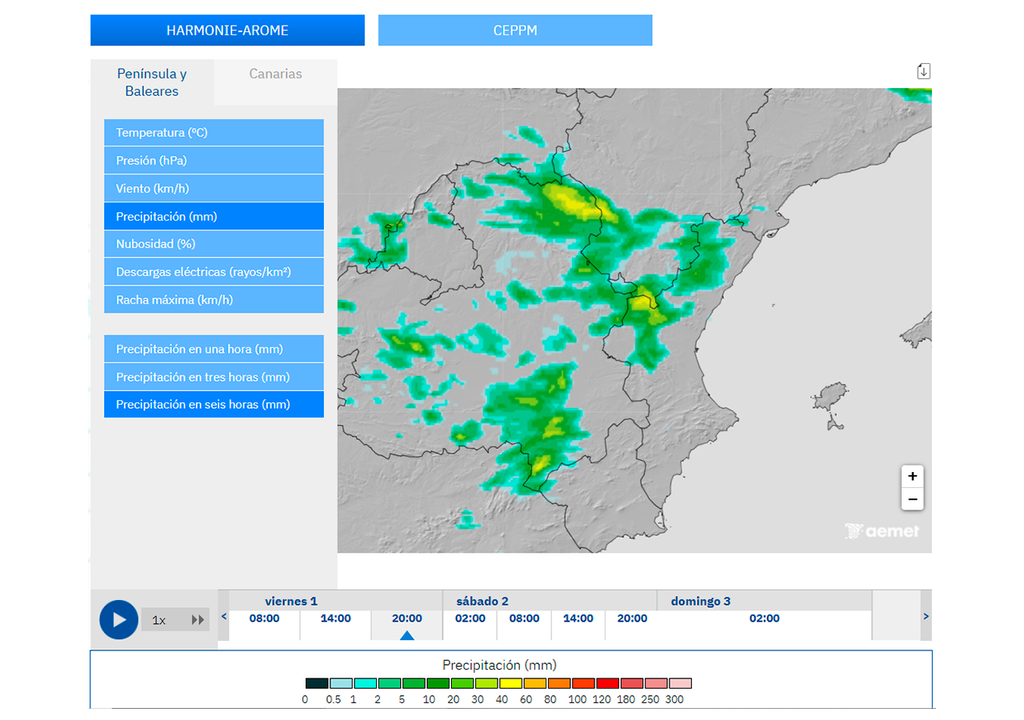The image size is (1024, 720).
Task: Click the darkest first legend swatch
Action: (317, 683)
